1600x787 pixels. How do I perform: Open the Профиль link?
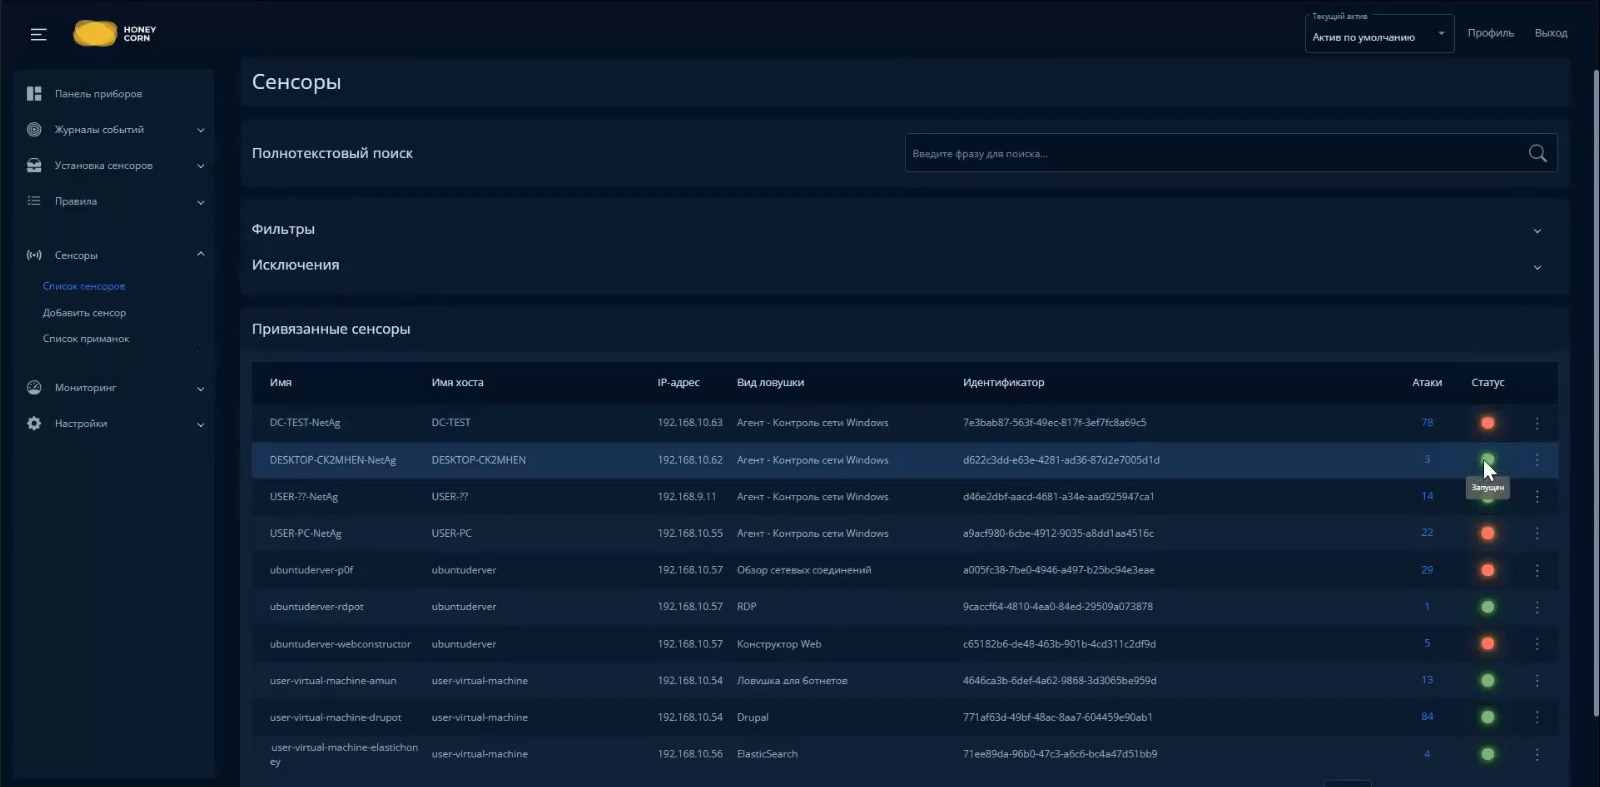tap(1491, 33)
